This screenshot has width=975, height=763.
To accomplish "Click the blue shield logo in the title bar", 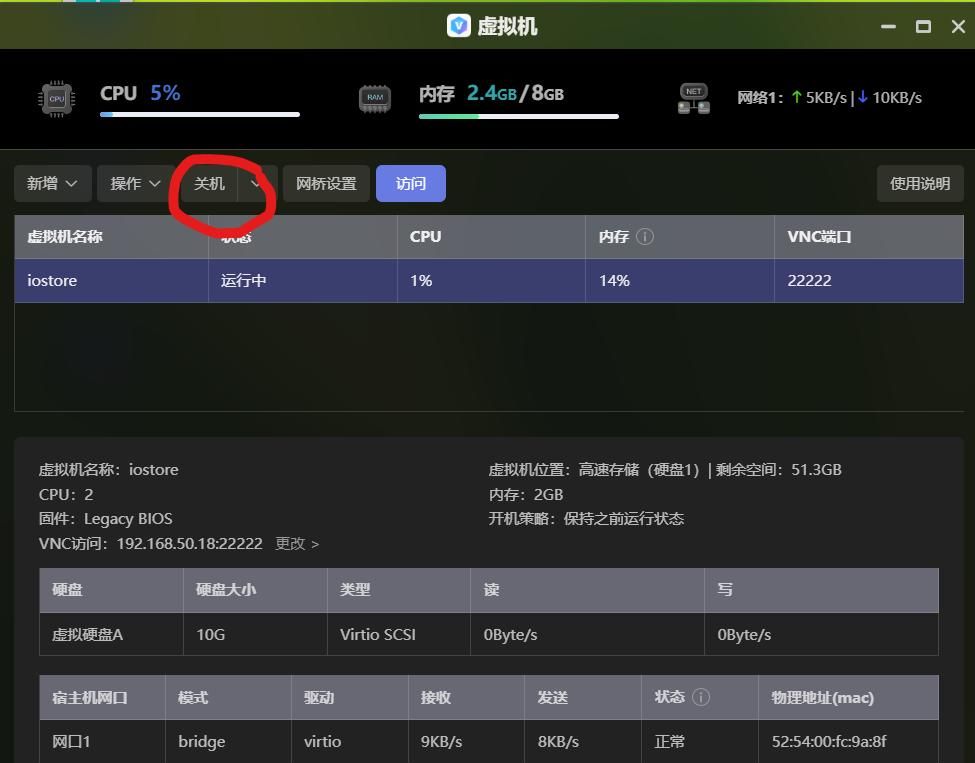I will (x=458, y=26).
